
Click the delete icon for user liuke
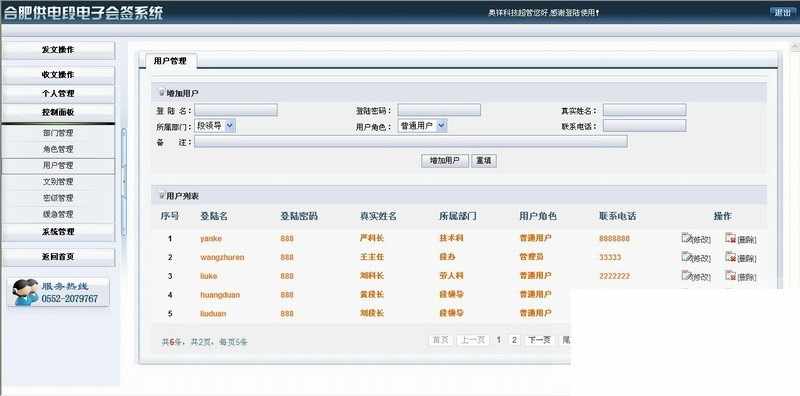(x=730, y=276)
